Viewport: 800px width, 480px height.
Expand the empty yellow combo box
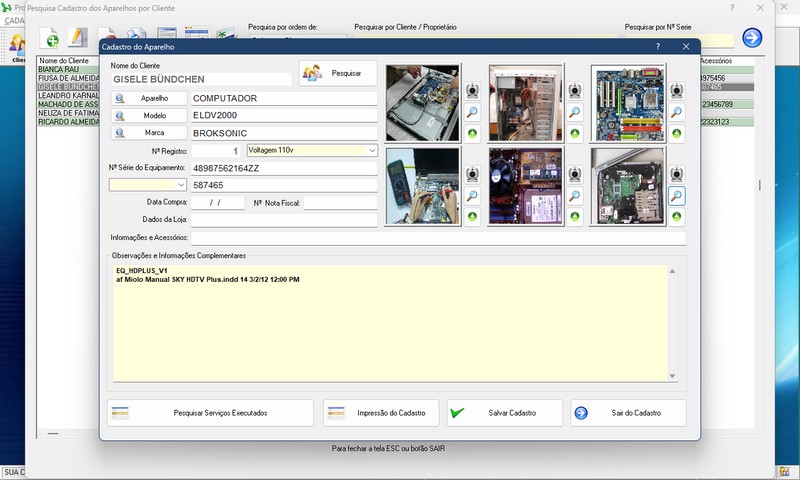pyautogui.click(x=181, y=185)
